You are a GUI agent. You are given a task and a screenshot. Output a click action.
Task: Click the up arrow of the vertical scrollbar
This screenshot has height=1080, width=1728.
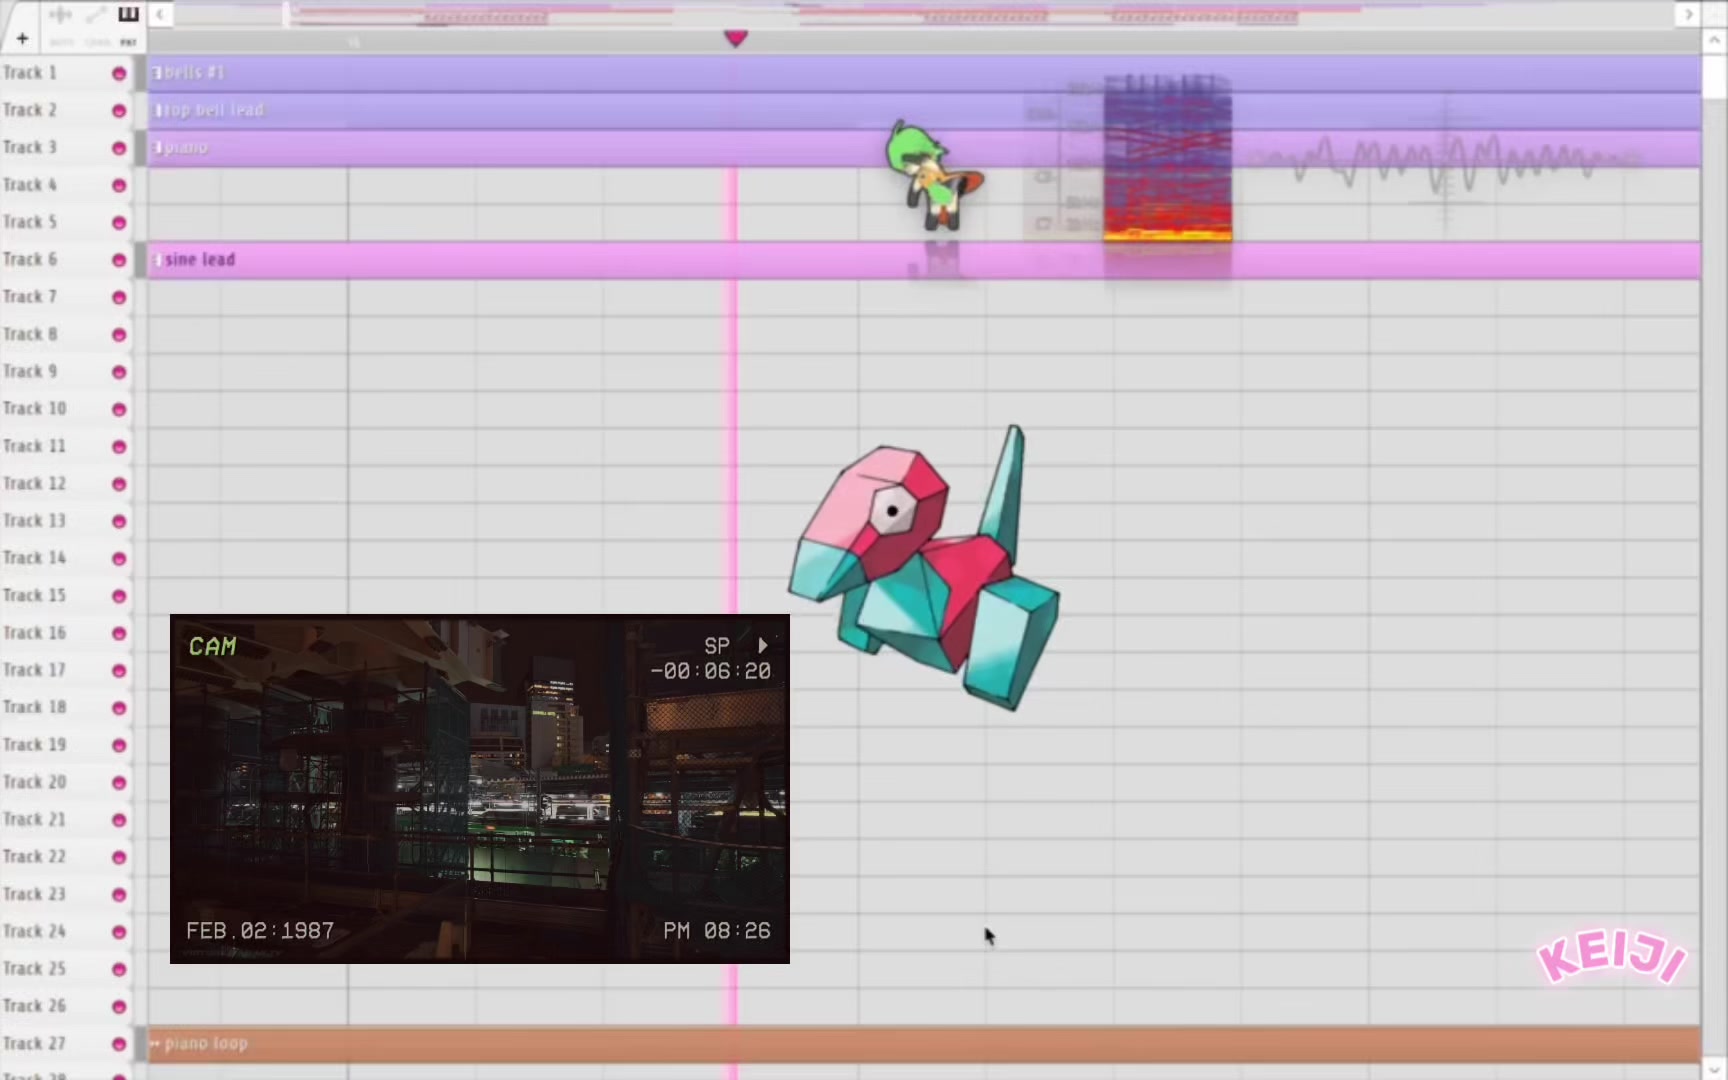[1714, 40]
